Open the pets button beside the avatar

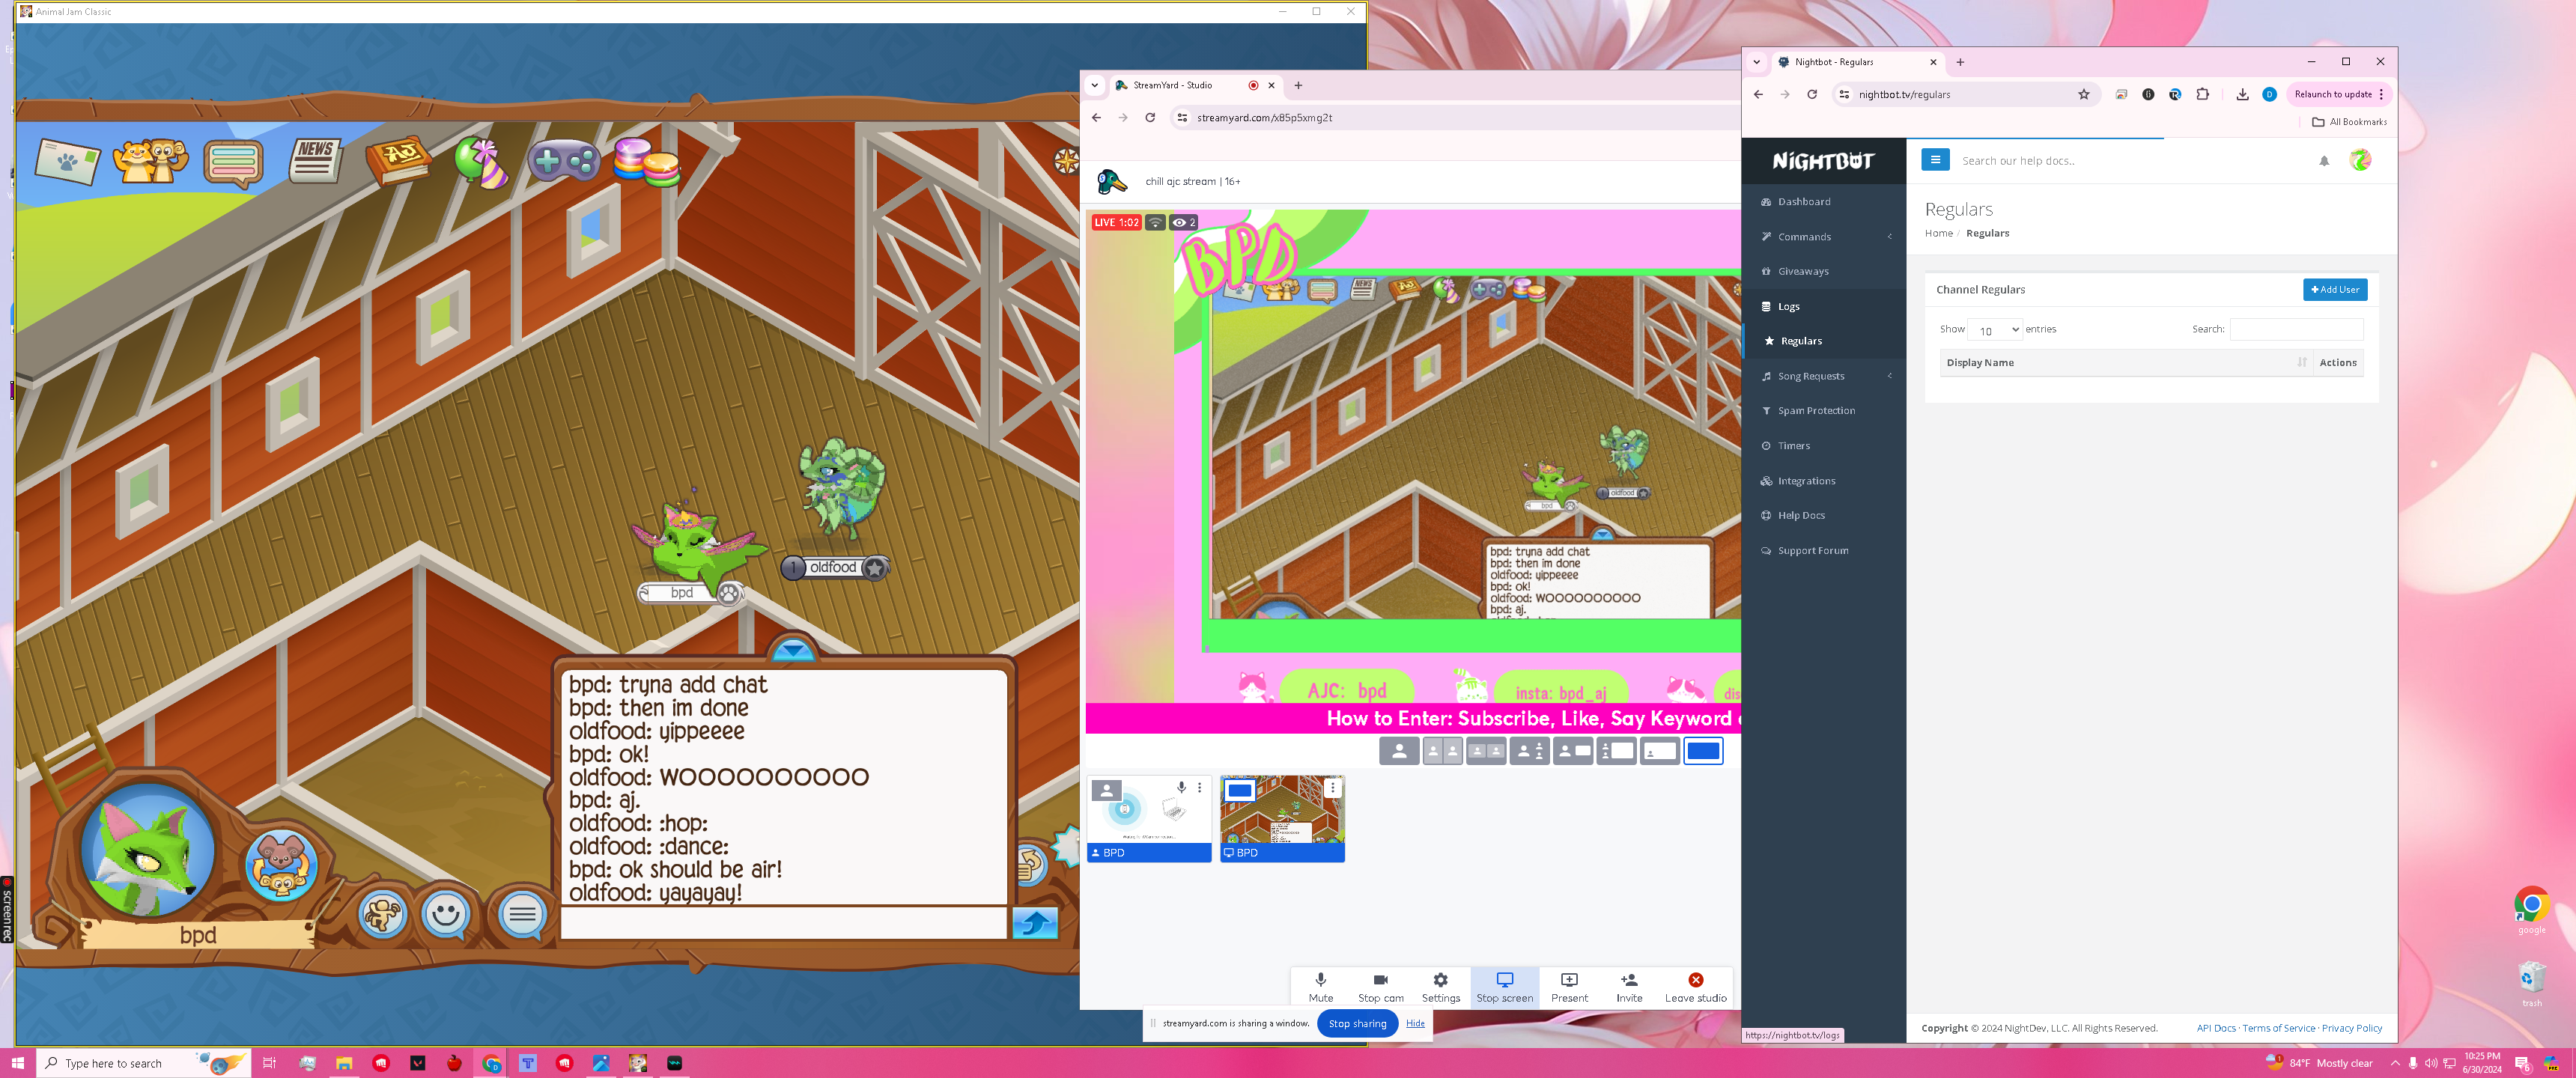[282, 865]
